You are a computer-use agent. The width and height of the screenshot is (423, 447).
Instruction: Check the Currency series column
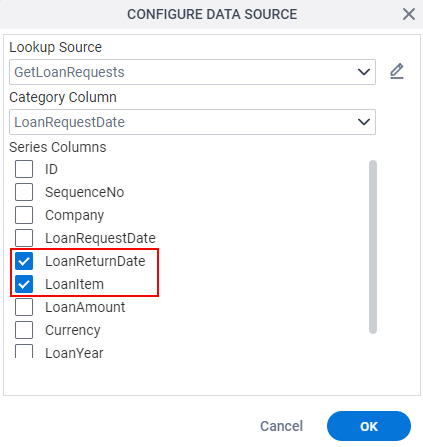24,330
